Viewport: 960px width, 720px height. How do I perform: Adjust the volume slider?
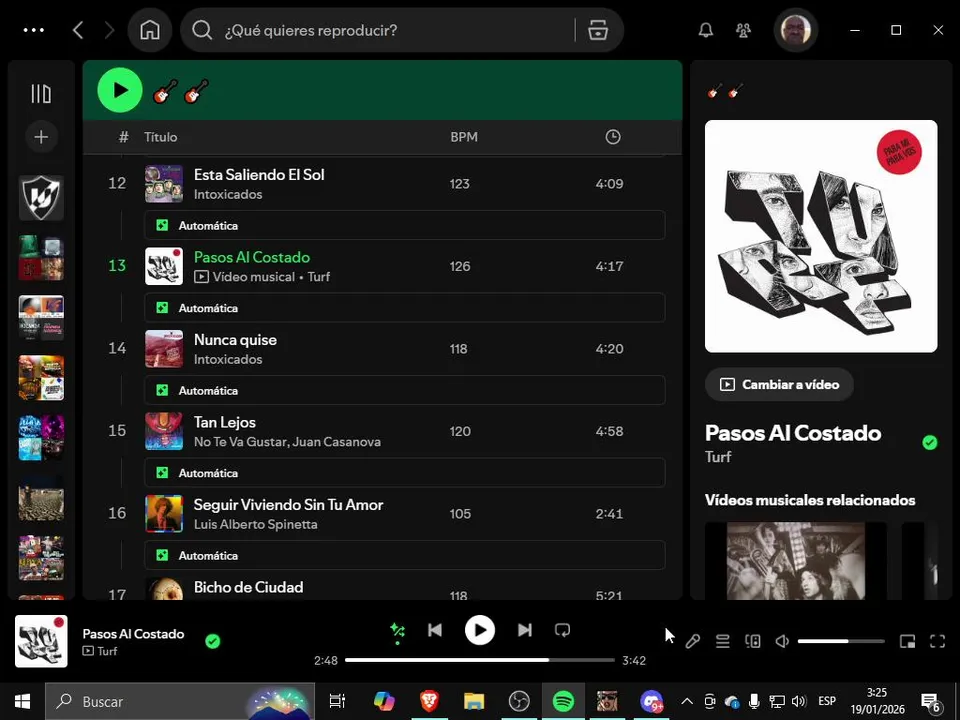[841, 641]
